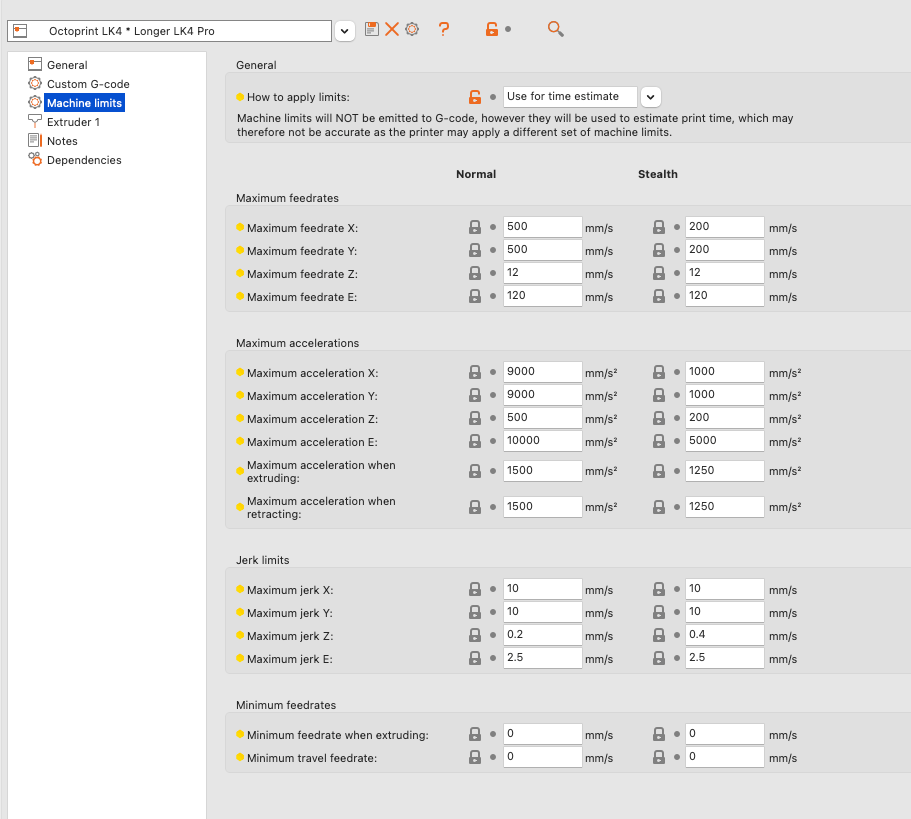
Task: Open the printer preset dropdown arrow
Action: click(x=345, y=31)
